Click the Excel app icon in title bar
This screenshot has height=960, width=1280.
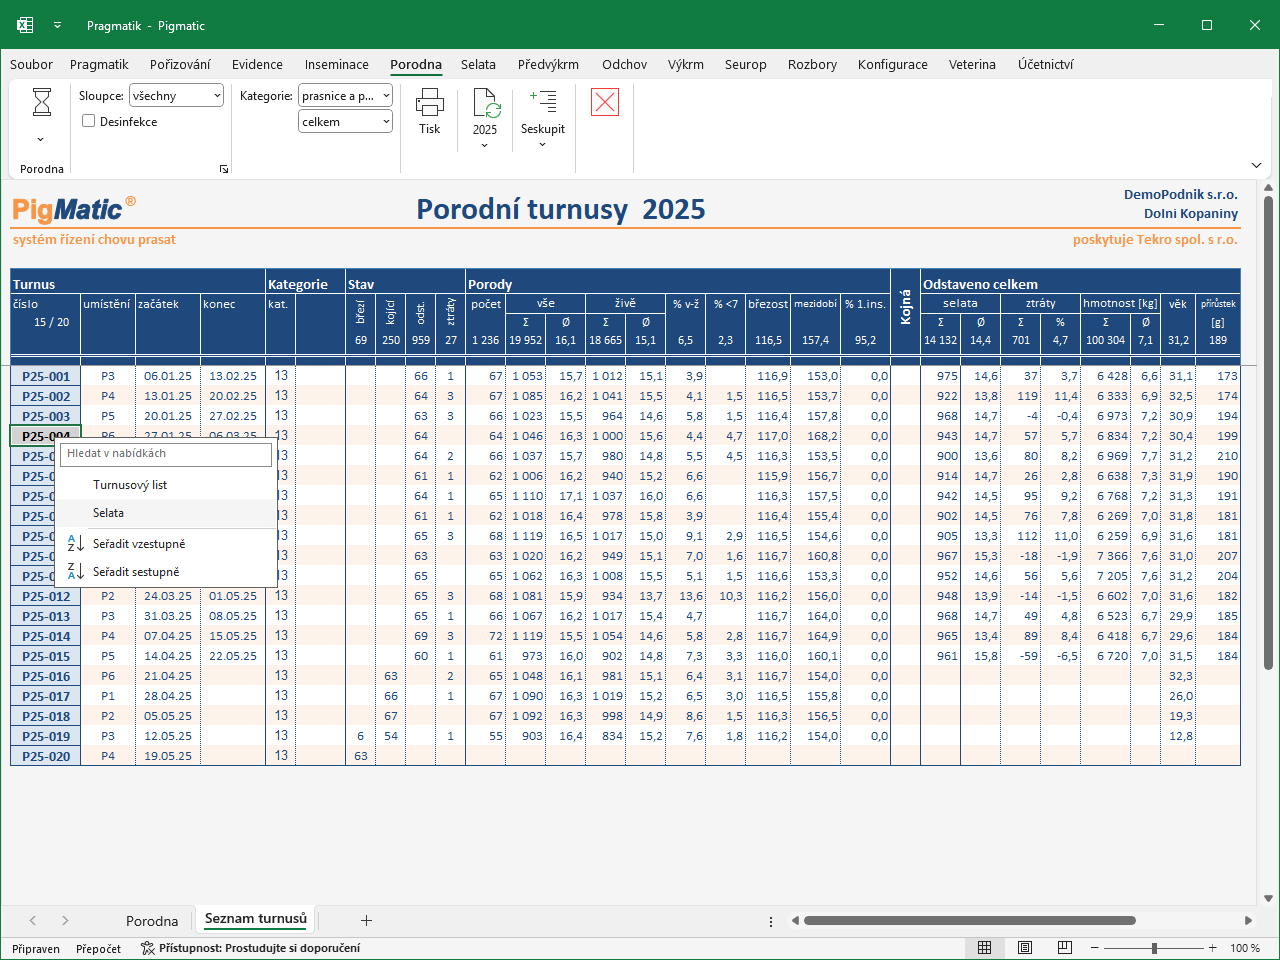25,25
